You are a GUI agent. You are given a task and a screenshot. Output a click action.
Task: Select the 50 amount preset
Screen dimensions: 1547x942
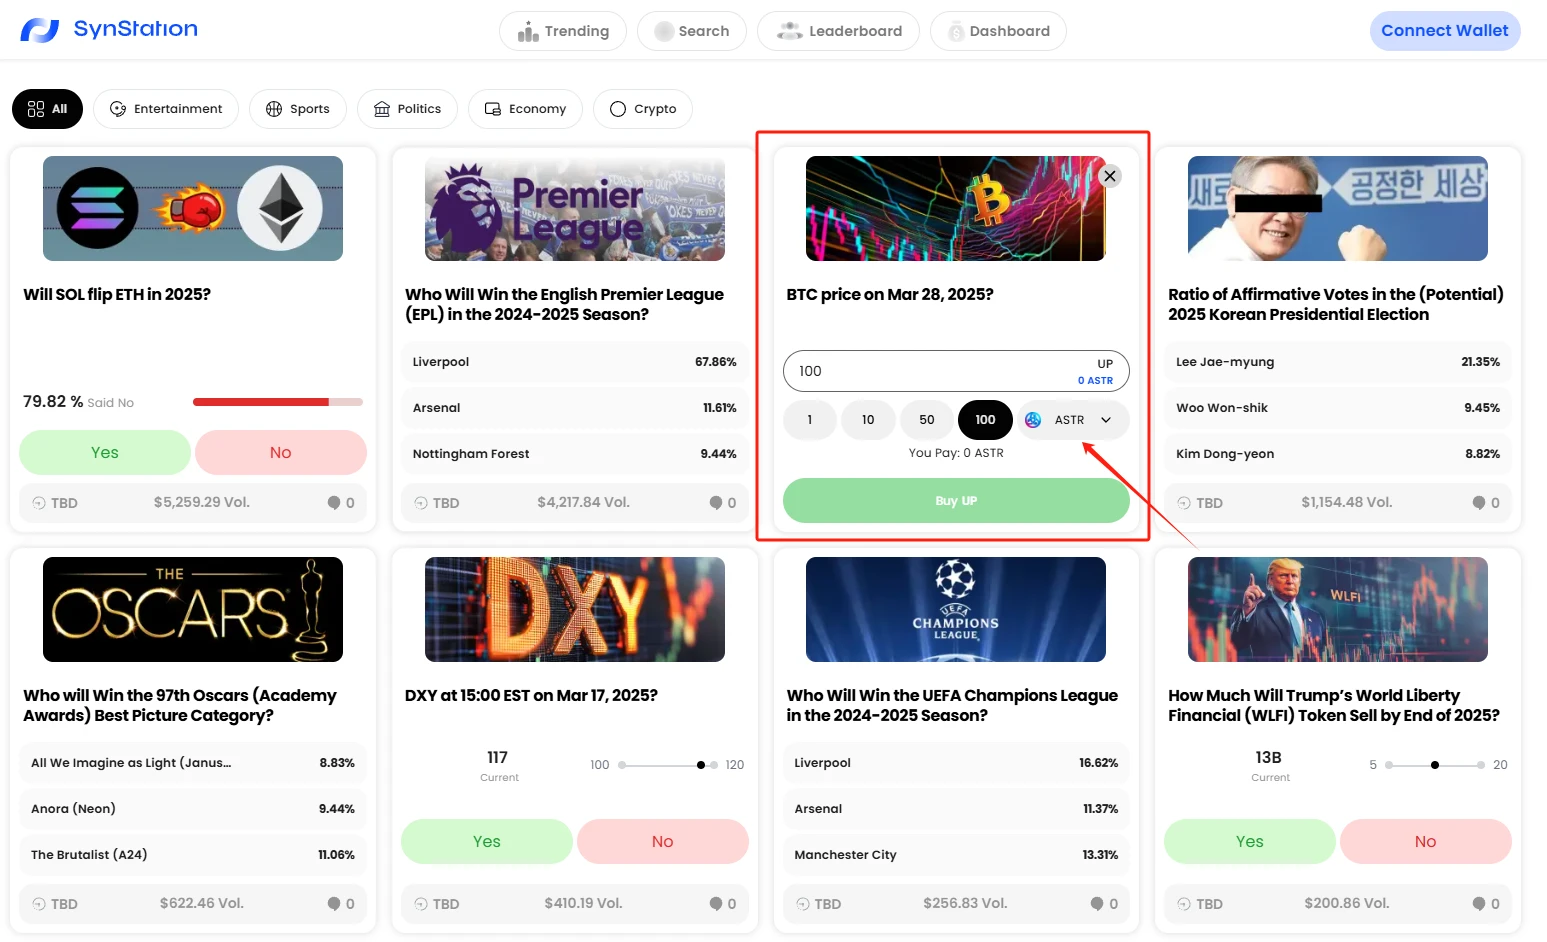tap(927, 420)
